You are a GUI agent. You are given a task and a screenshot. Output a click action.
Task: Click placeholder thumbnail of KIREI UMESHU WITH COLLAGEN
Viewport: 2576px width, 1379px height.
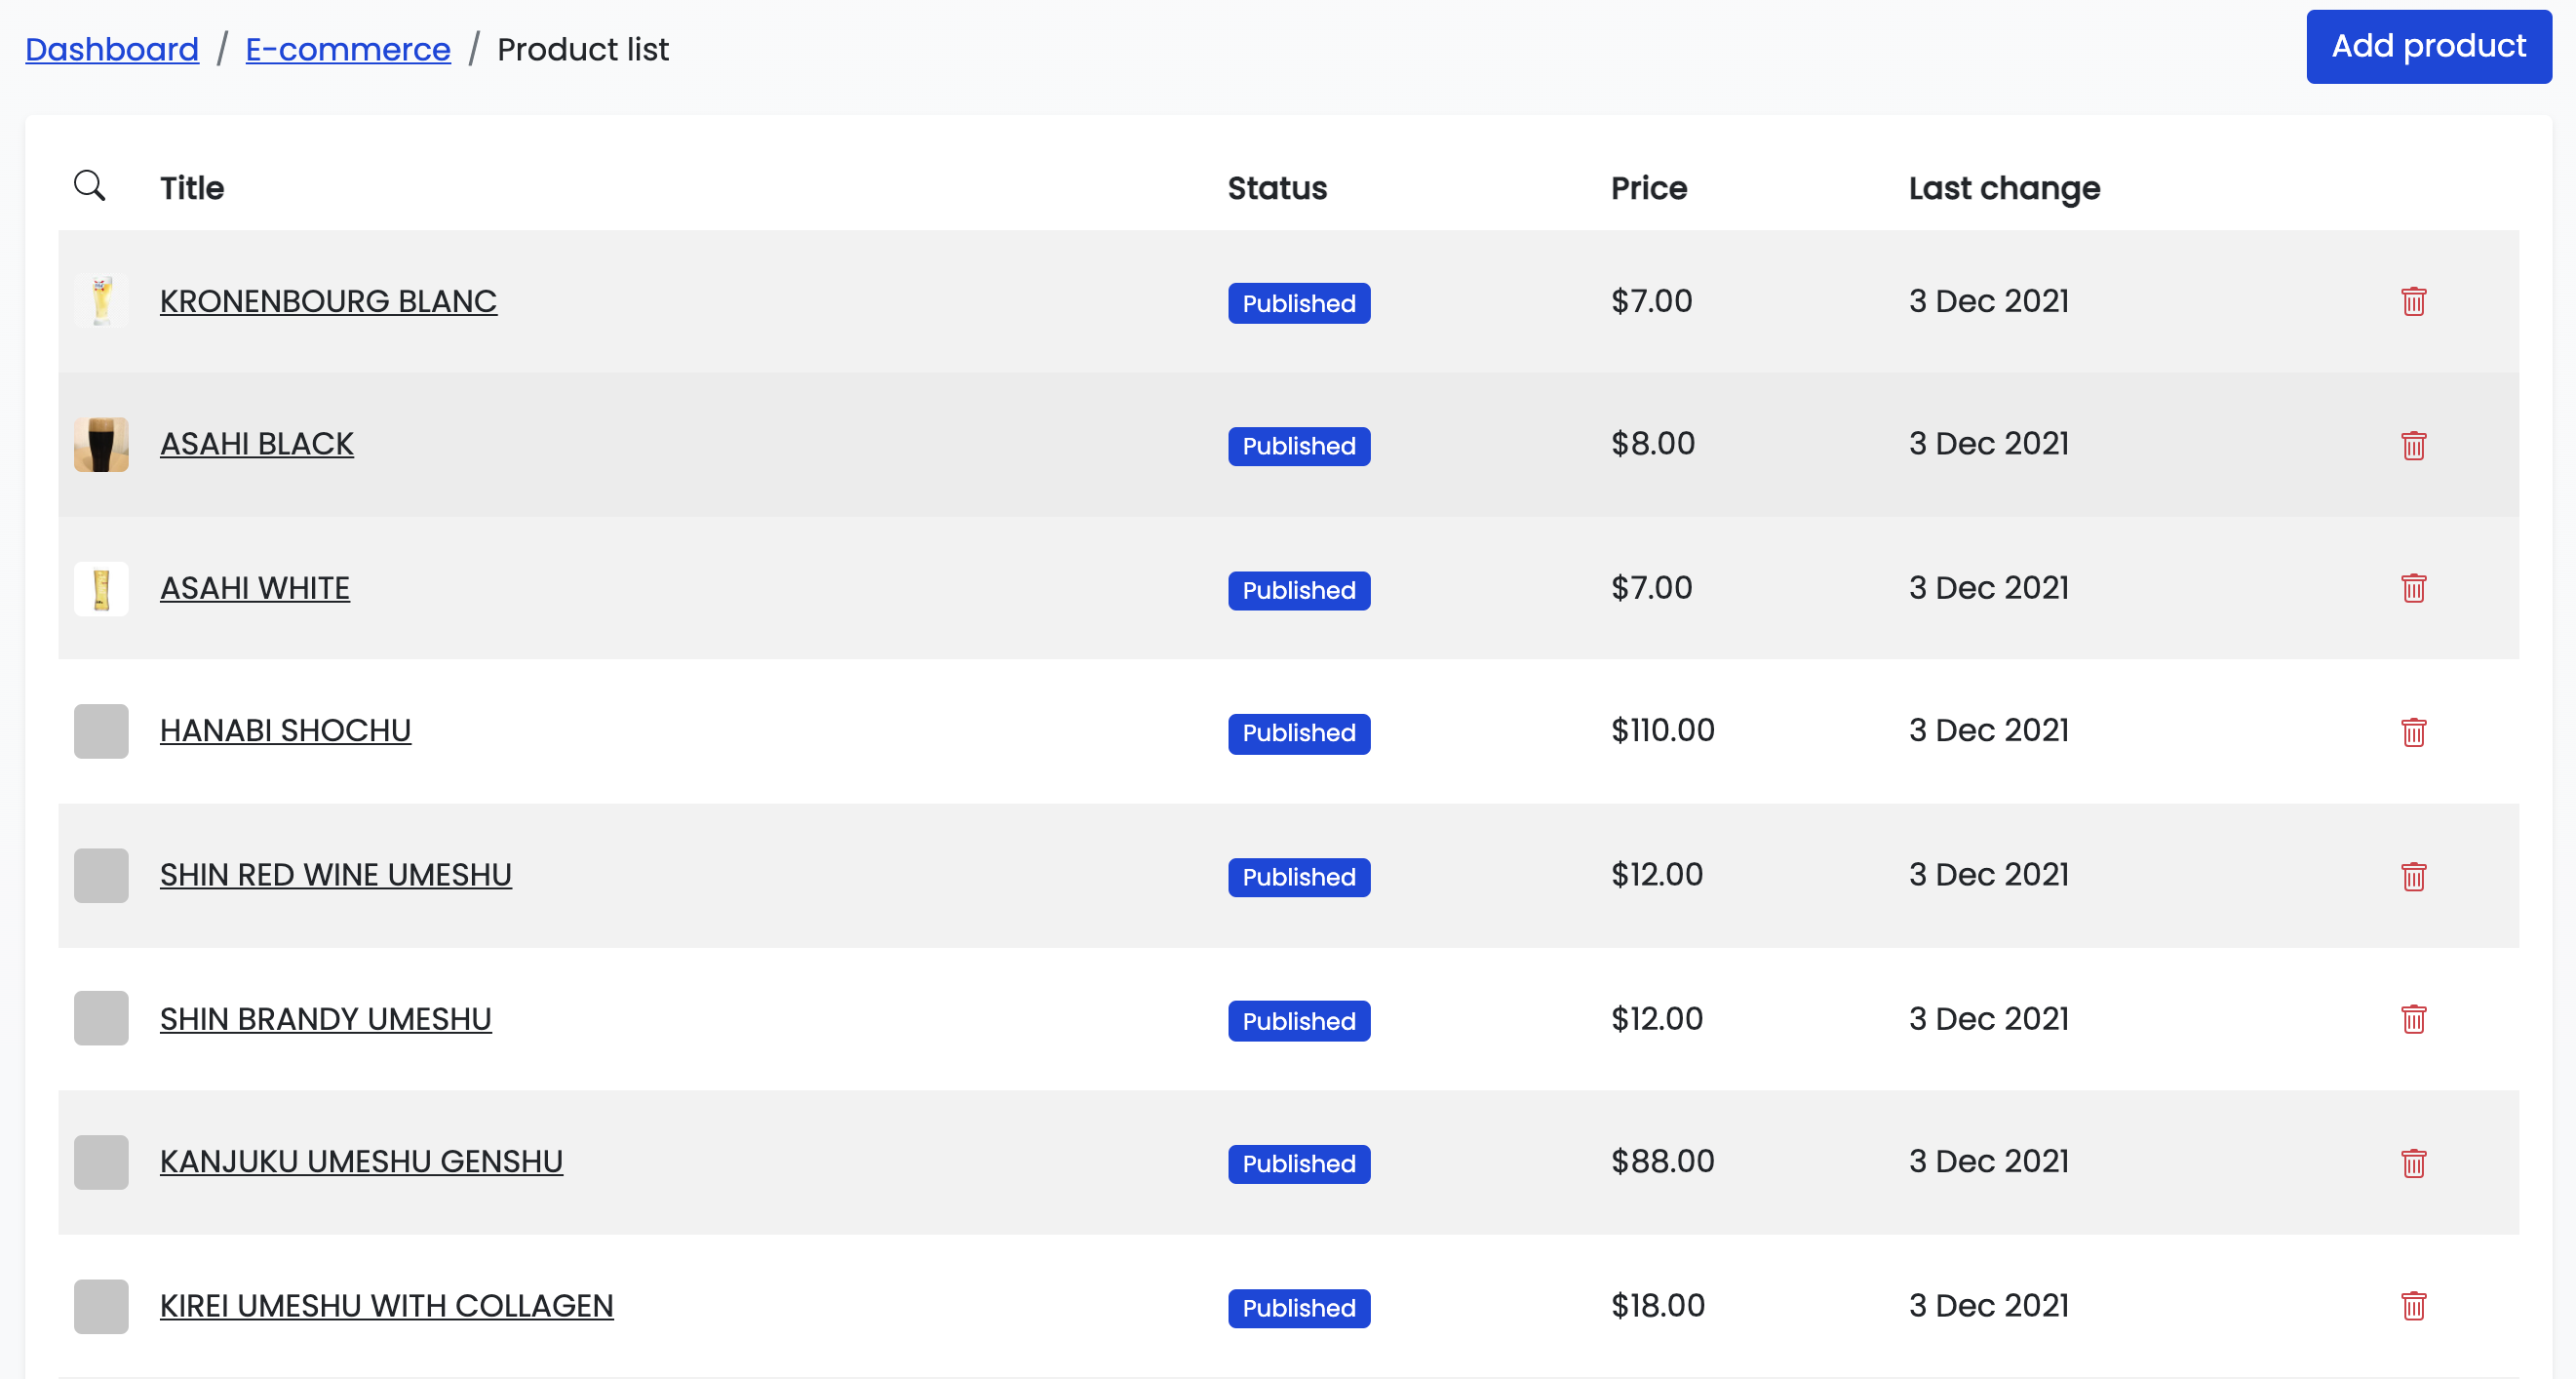pyautogui.click(x=101, y=1306)
